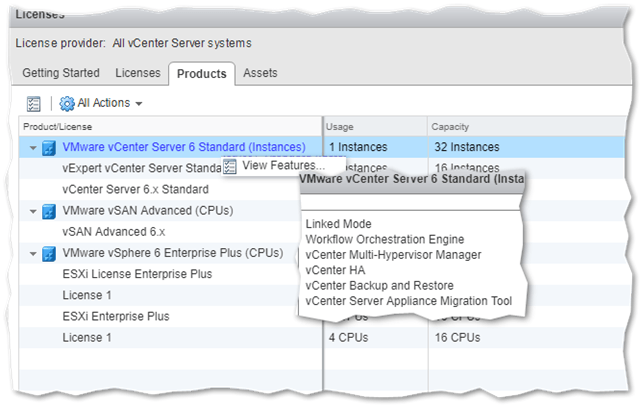
Task: Click vCenter HA in the features list
Action: point(335,270)
